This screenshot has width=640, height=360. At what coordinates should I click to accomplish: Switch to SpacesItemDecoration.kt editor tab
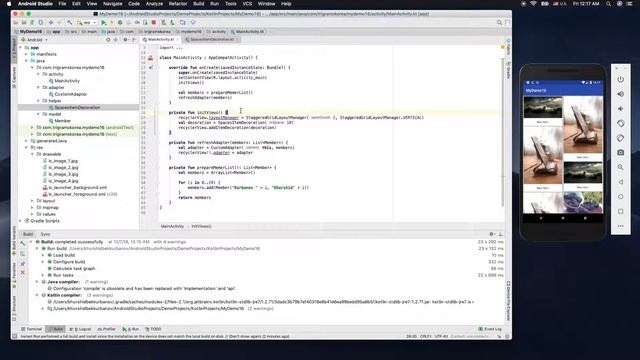(211, 40)
